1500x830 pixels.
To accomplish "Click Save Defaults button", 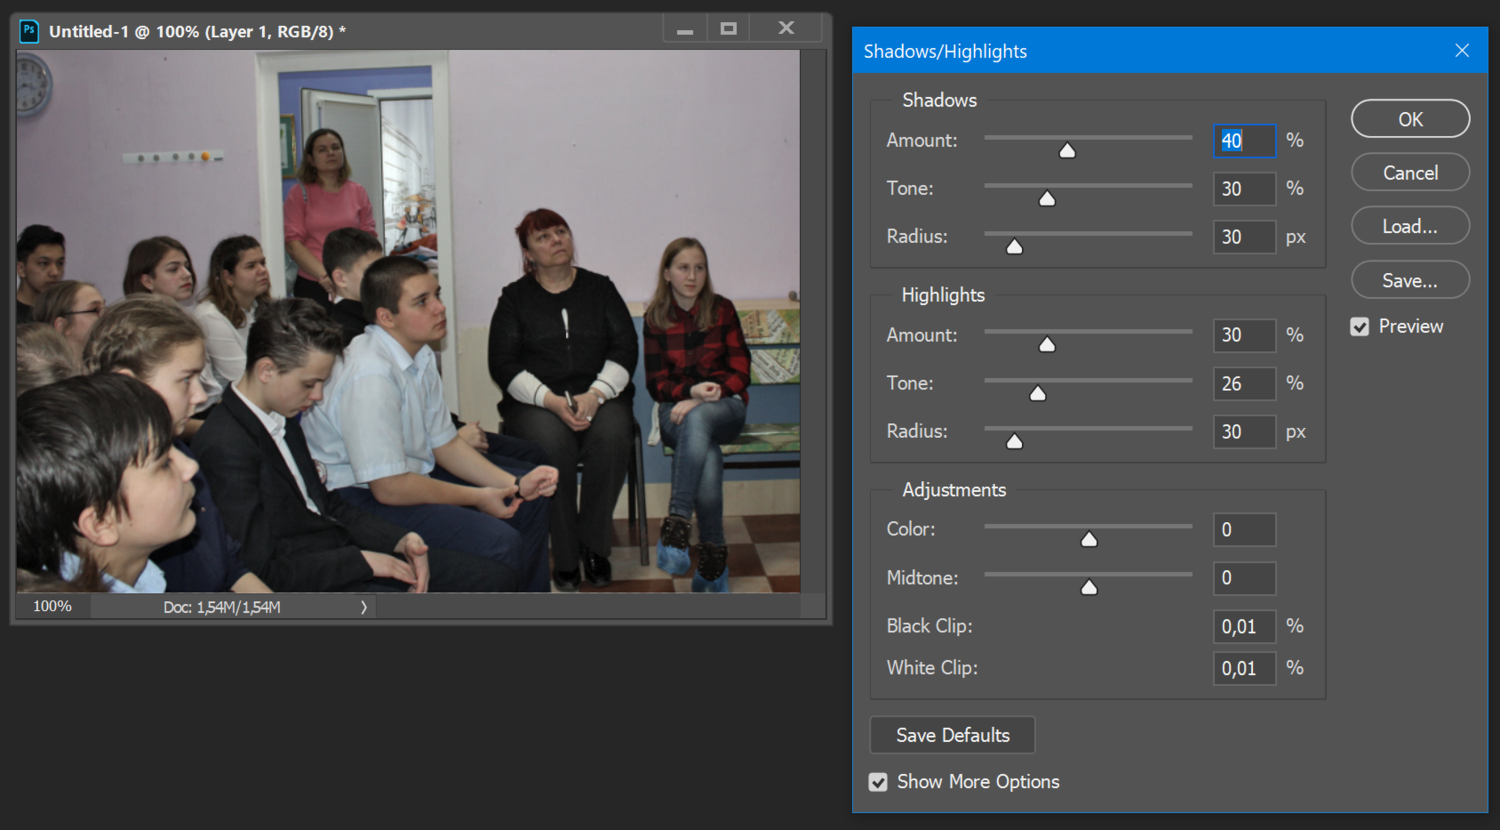I will tap(952, 735).
